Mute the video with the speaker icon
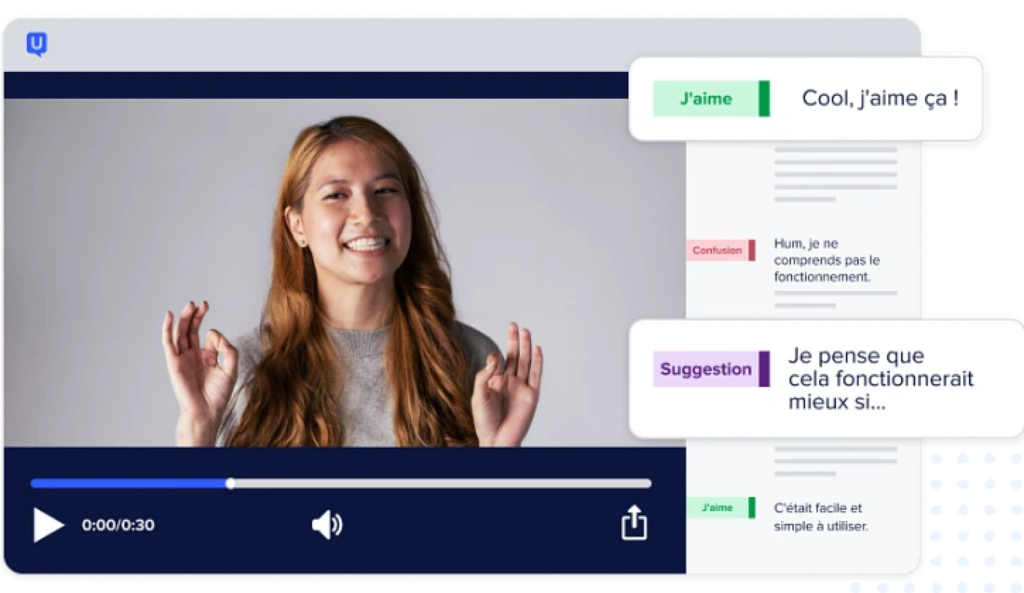The height and width of the screenshot is (593, 1024). (x=327, y=524)
